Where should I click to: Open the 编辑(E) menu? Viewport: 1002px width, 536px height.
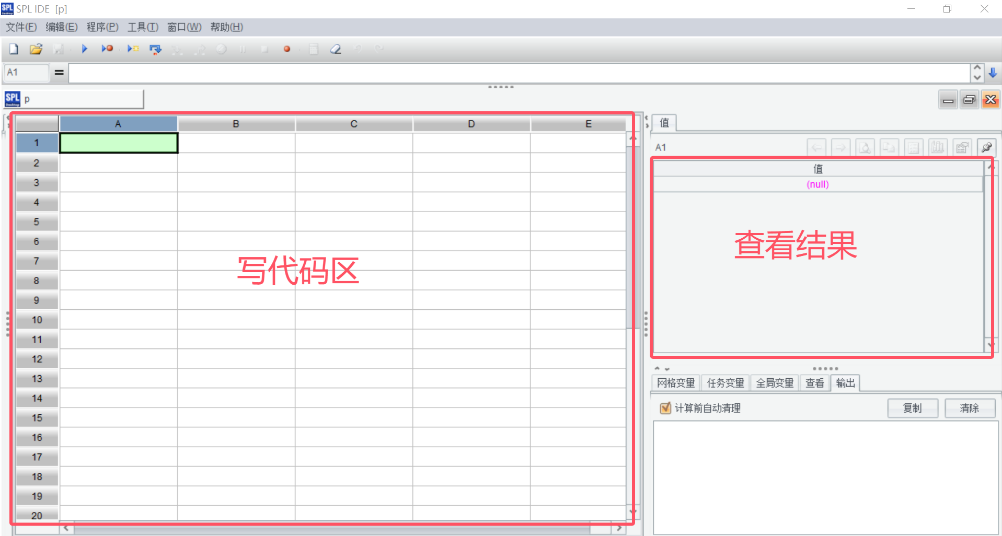pyautogui.click(x=62, y=27)
